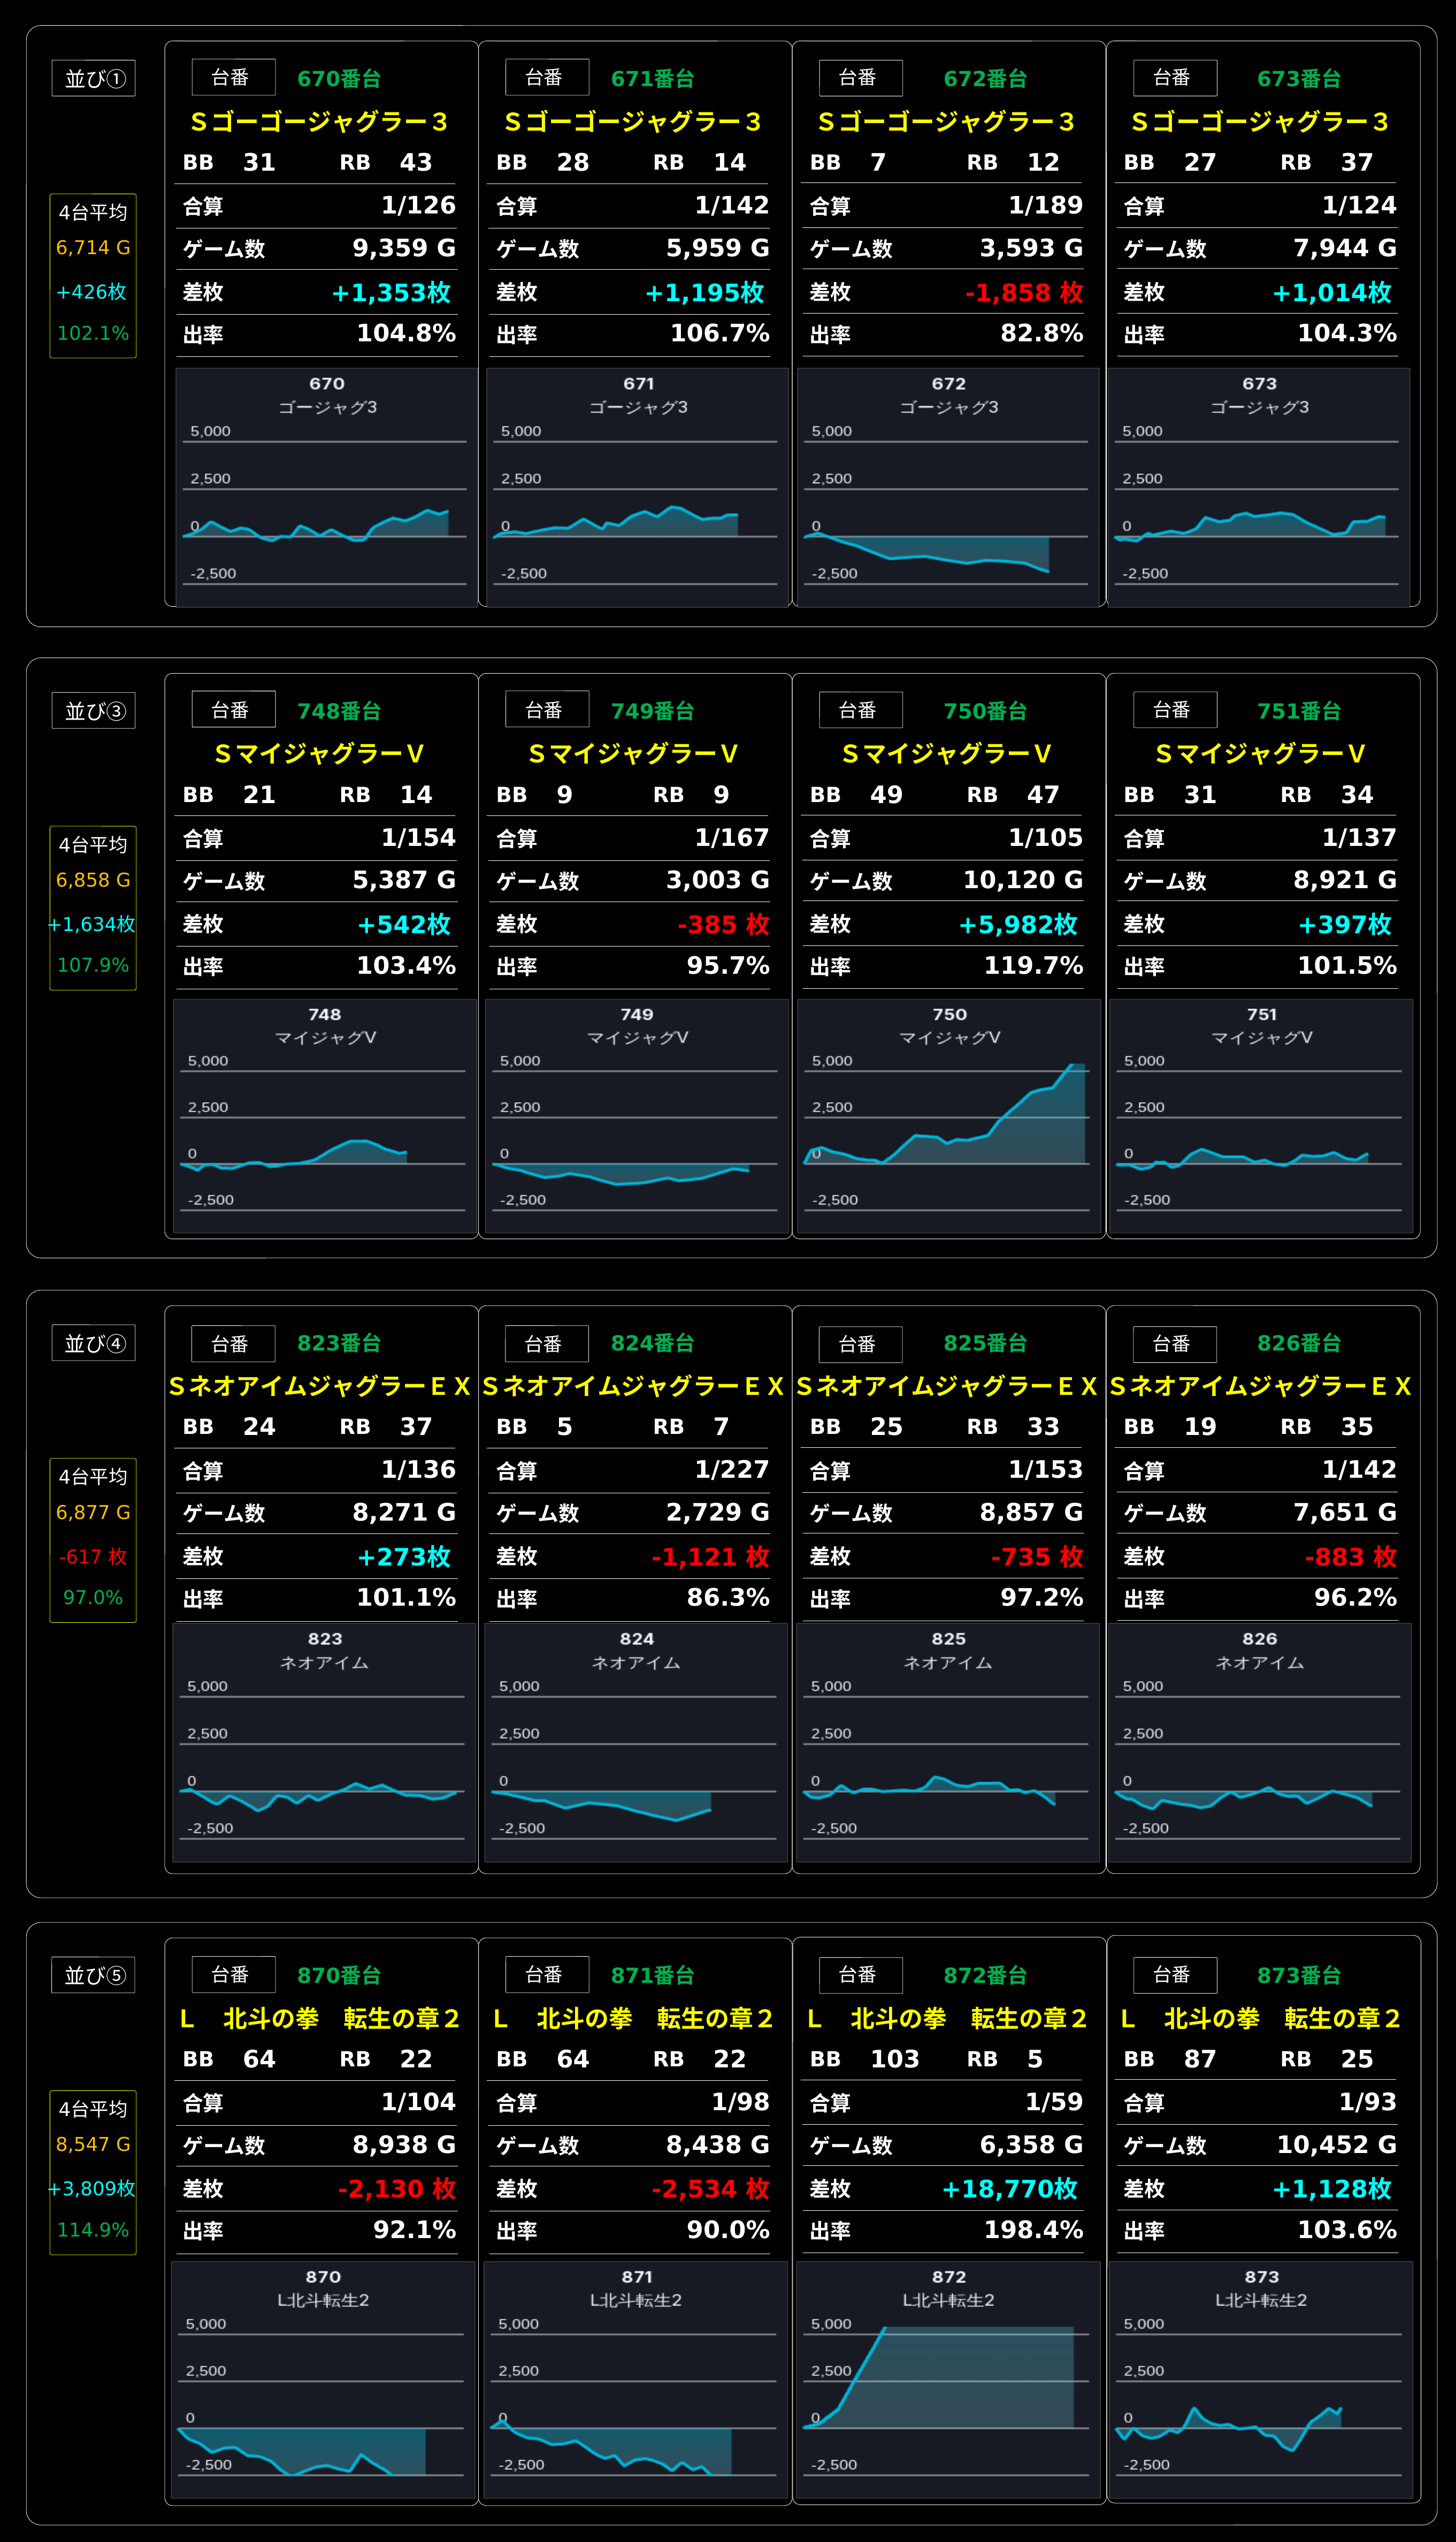The image size is (1456, 2542).
Task: Click the 1/105 combined probability
Action: coord(1046,838)
